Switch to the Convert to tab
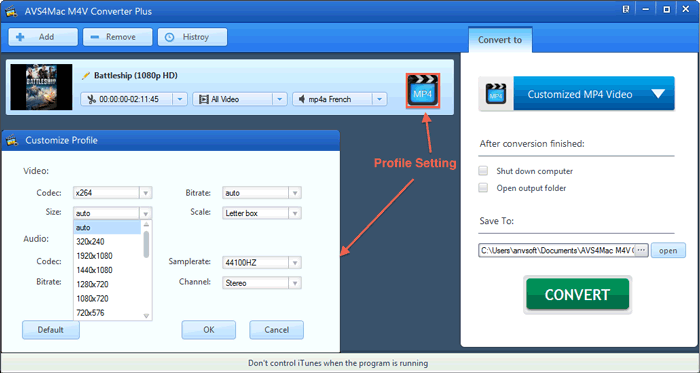 pos(500,40)
